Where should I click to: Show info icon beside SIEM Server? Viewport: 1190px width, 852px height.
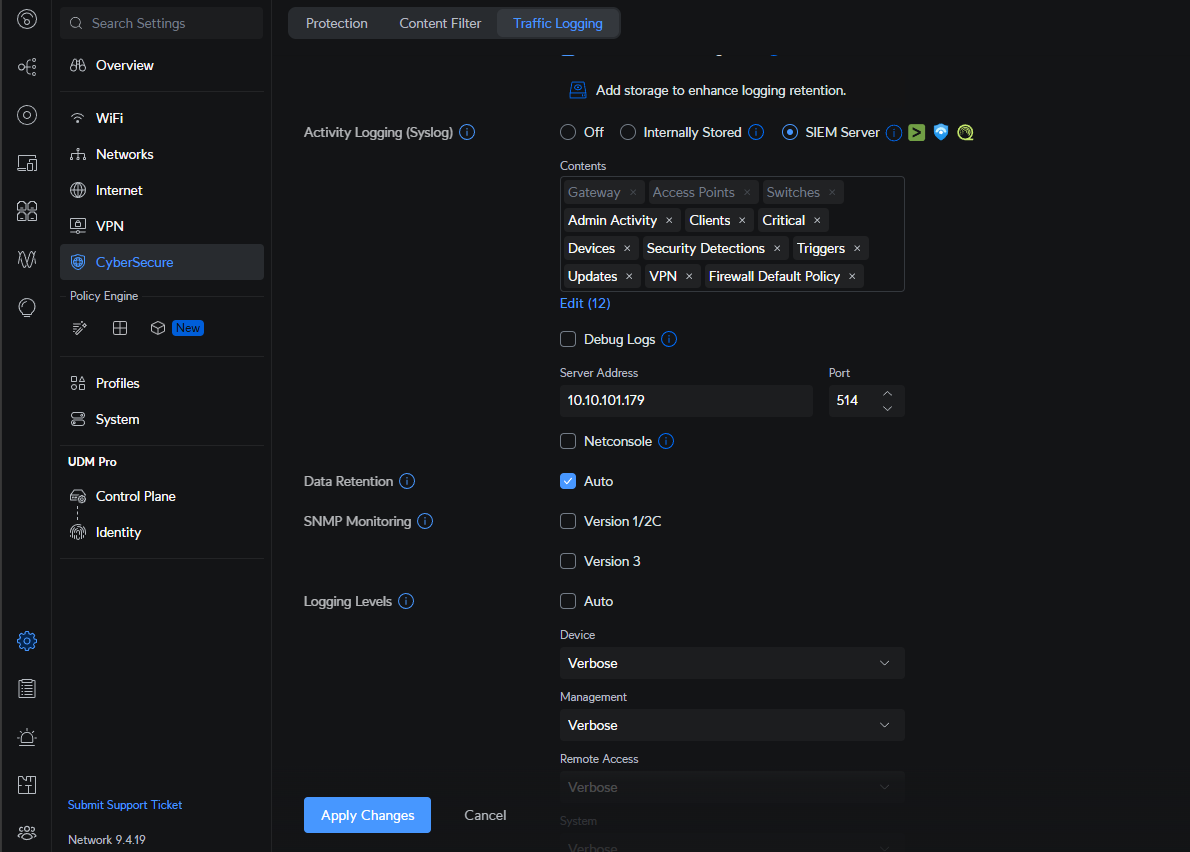coord(894,133)
